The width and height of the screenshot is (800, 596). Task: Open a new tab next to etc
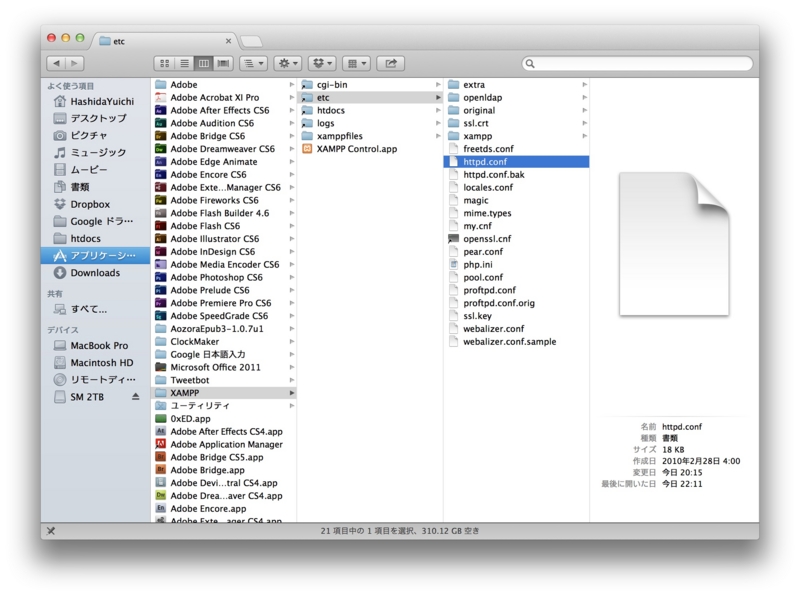(x=251, y=41)
